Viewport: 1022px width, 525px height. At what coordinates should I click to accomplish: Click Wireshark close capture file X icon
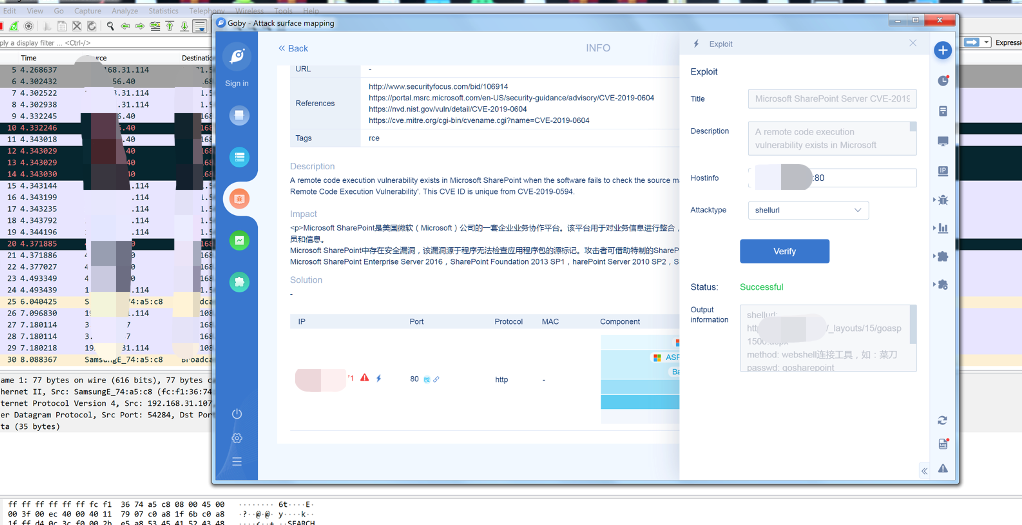click(x=77, y=26)
